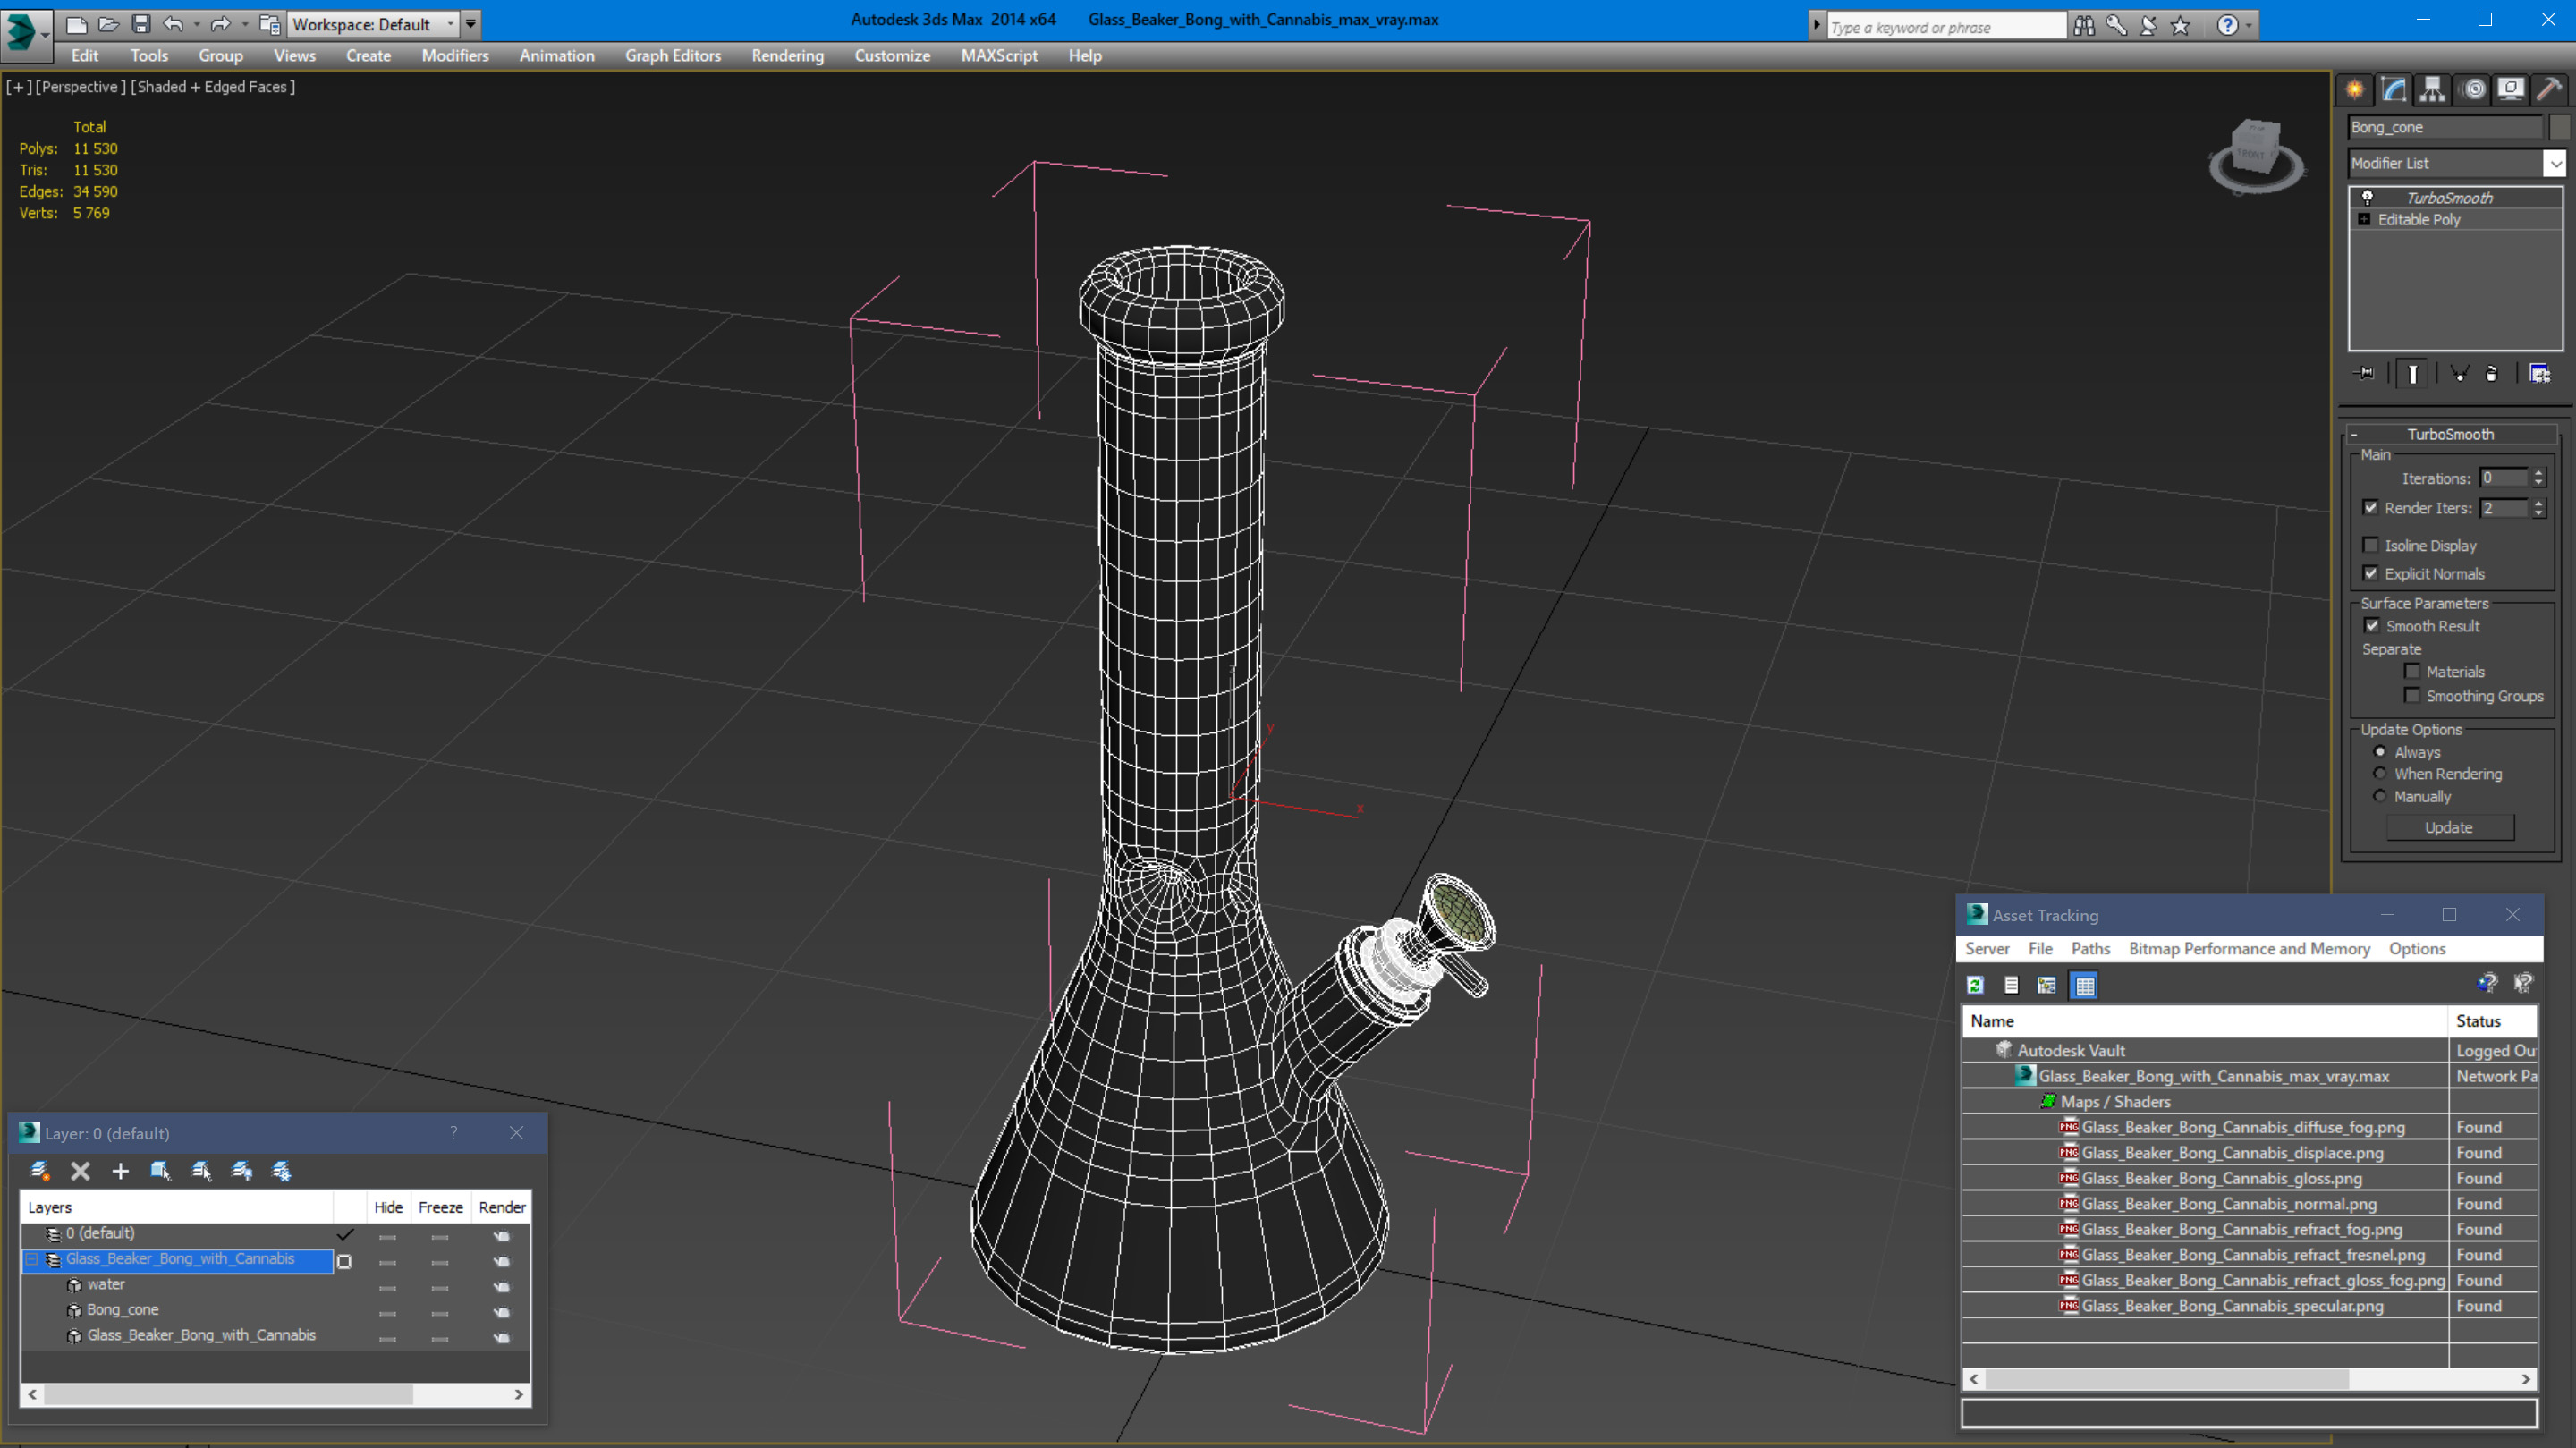Open the Undo history dropdown arrow
This screenshot has width=2576, height=1448.
[x=196, y=24]
